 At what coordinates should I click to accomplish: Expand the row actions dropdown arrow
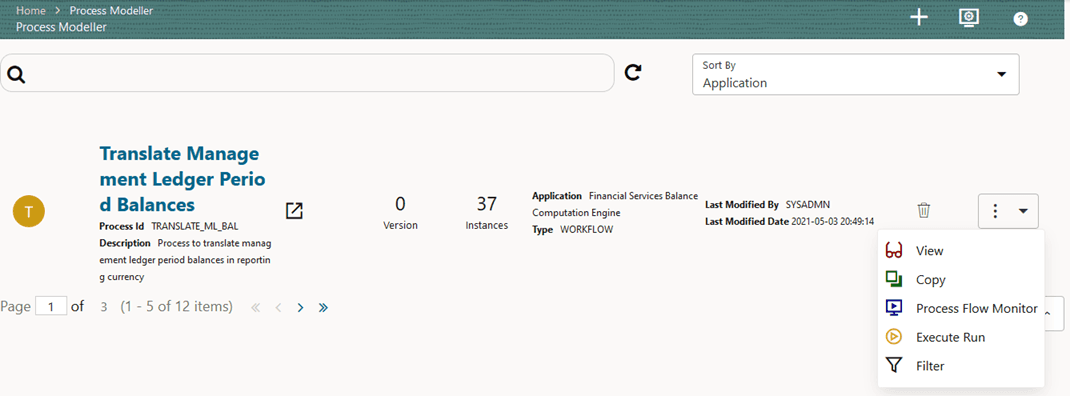pos(1024,212)
